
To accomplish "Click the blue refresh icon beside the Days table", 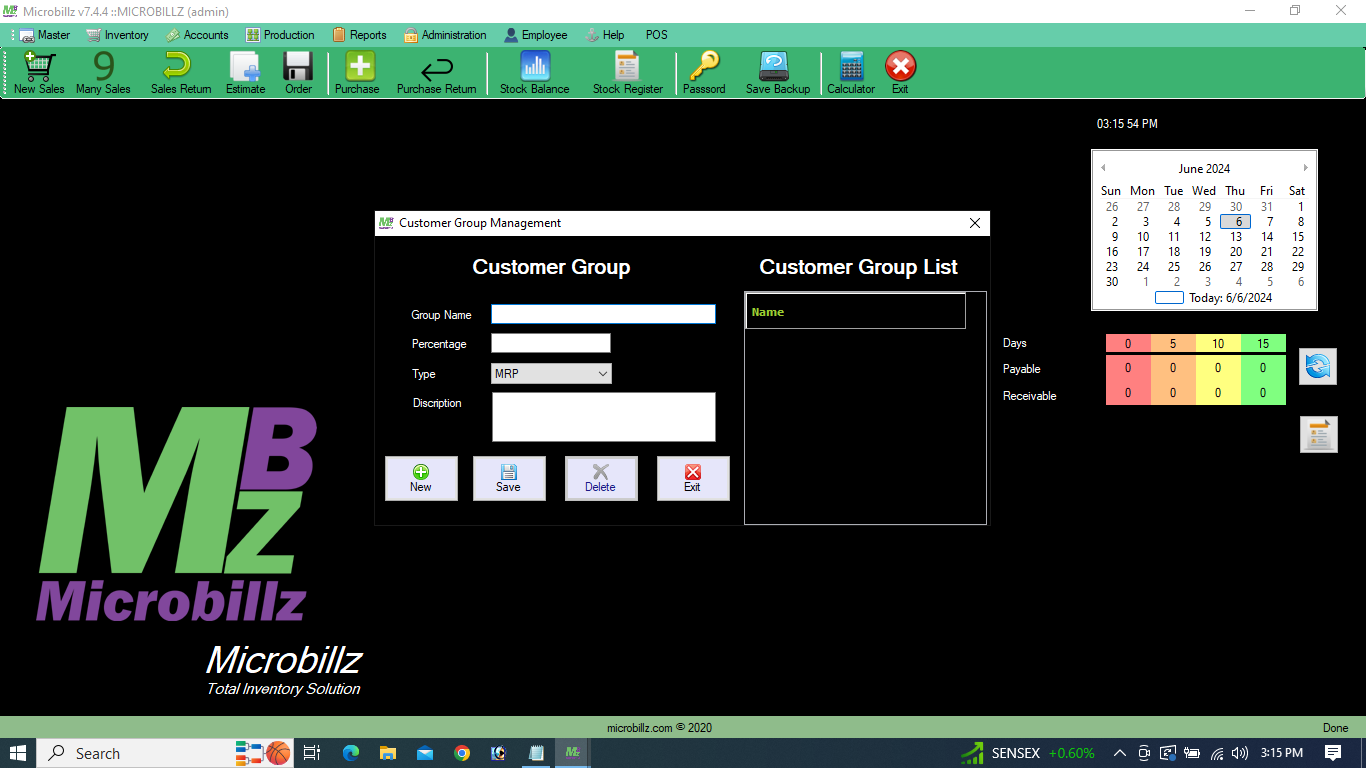I will [1317, 367].
